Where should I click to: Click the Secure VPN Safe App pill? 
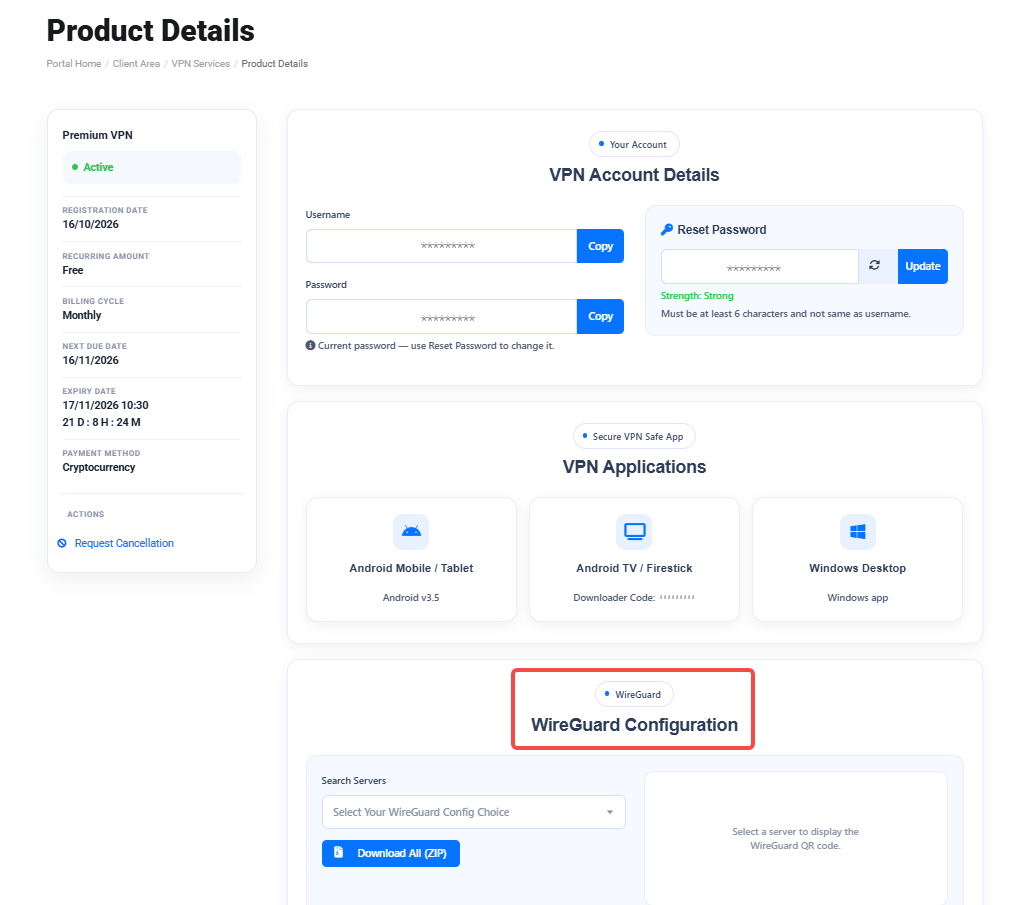(x=634, y=436)
